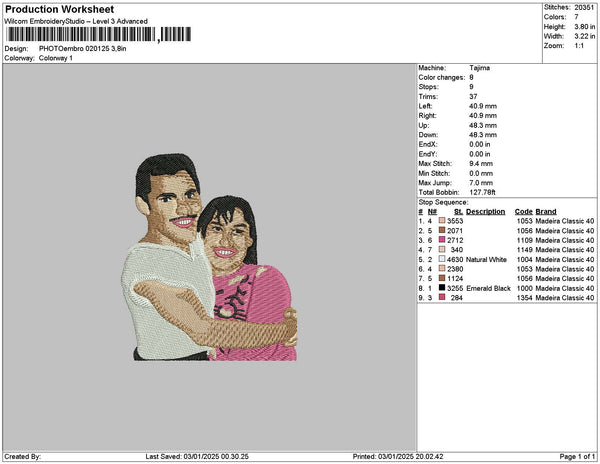600x464 pixels.
Task: Select thread code 1004
Action: 524,260
